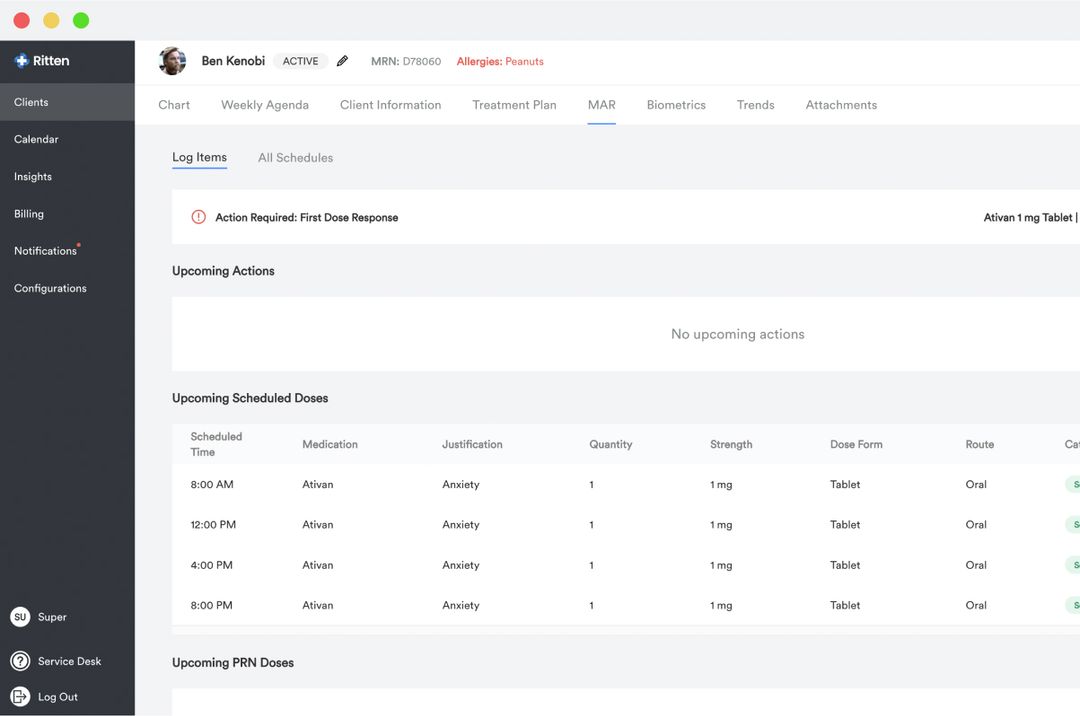Click Ben Kenobi's profile photo

point(172,61)
